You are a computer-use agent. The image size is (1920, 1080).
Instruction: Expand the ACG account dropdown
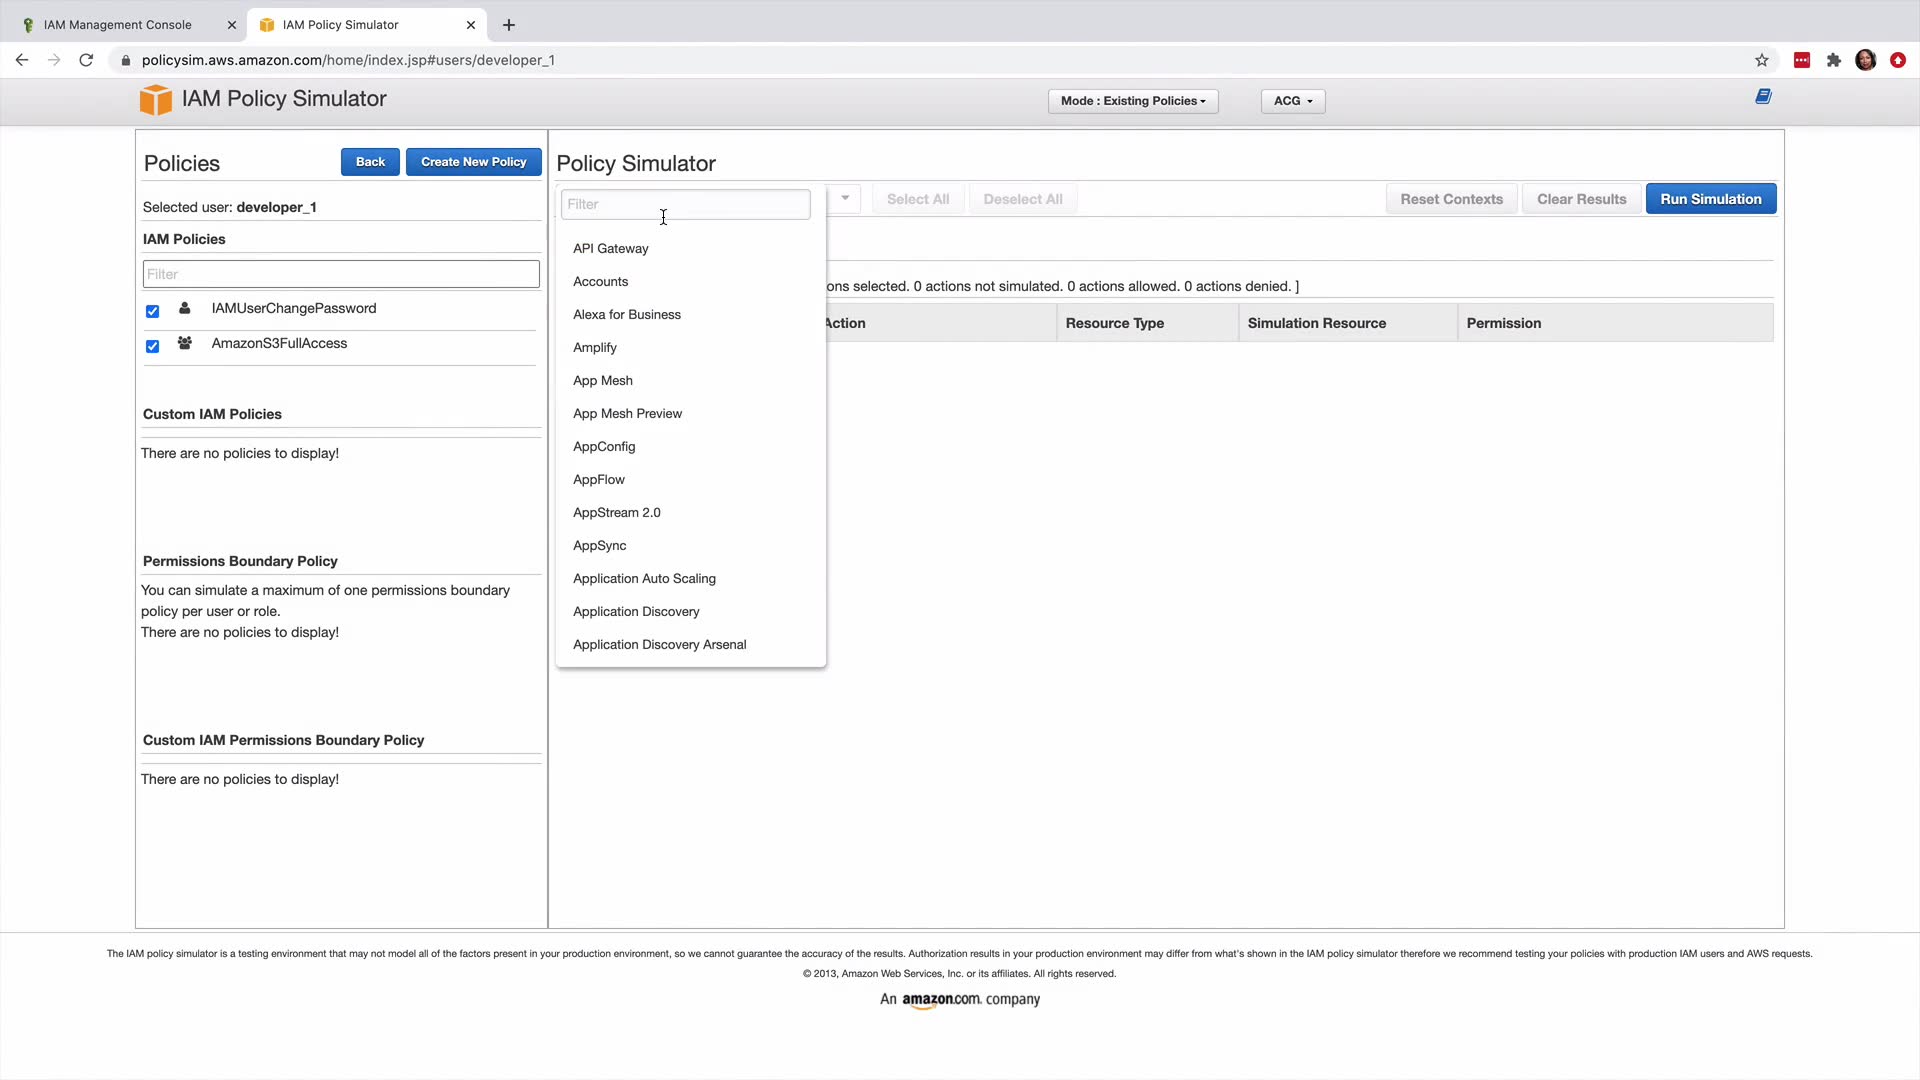(1292, 101)
